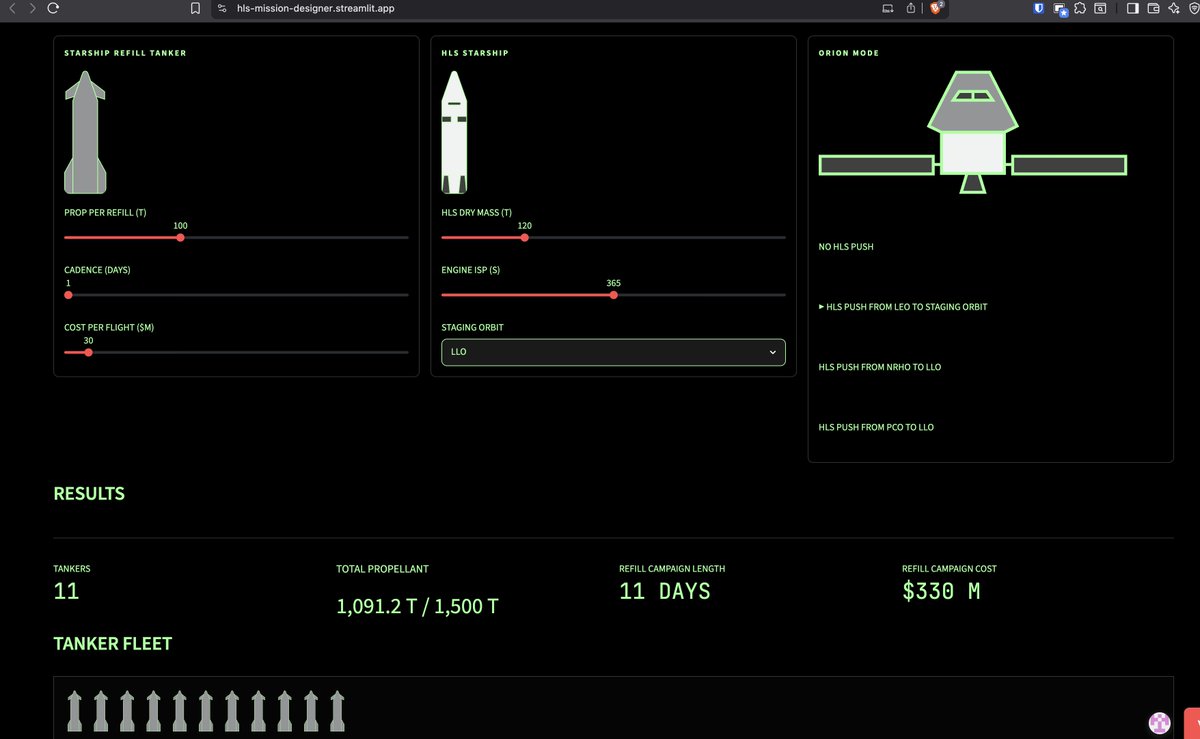Click the Prop Per Refill (T) label
This screenshot has height=739, width=1200.
pos(105,212)
